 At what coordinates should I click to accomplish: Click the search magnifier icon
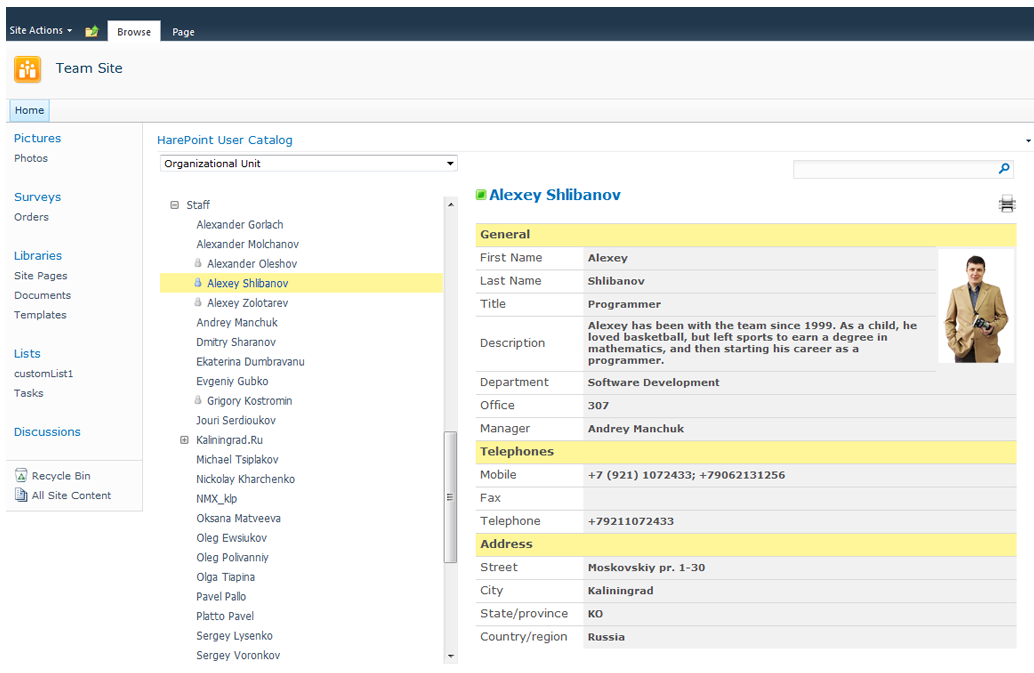pyautogui.click(x=1004, y=169)
